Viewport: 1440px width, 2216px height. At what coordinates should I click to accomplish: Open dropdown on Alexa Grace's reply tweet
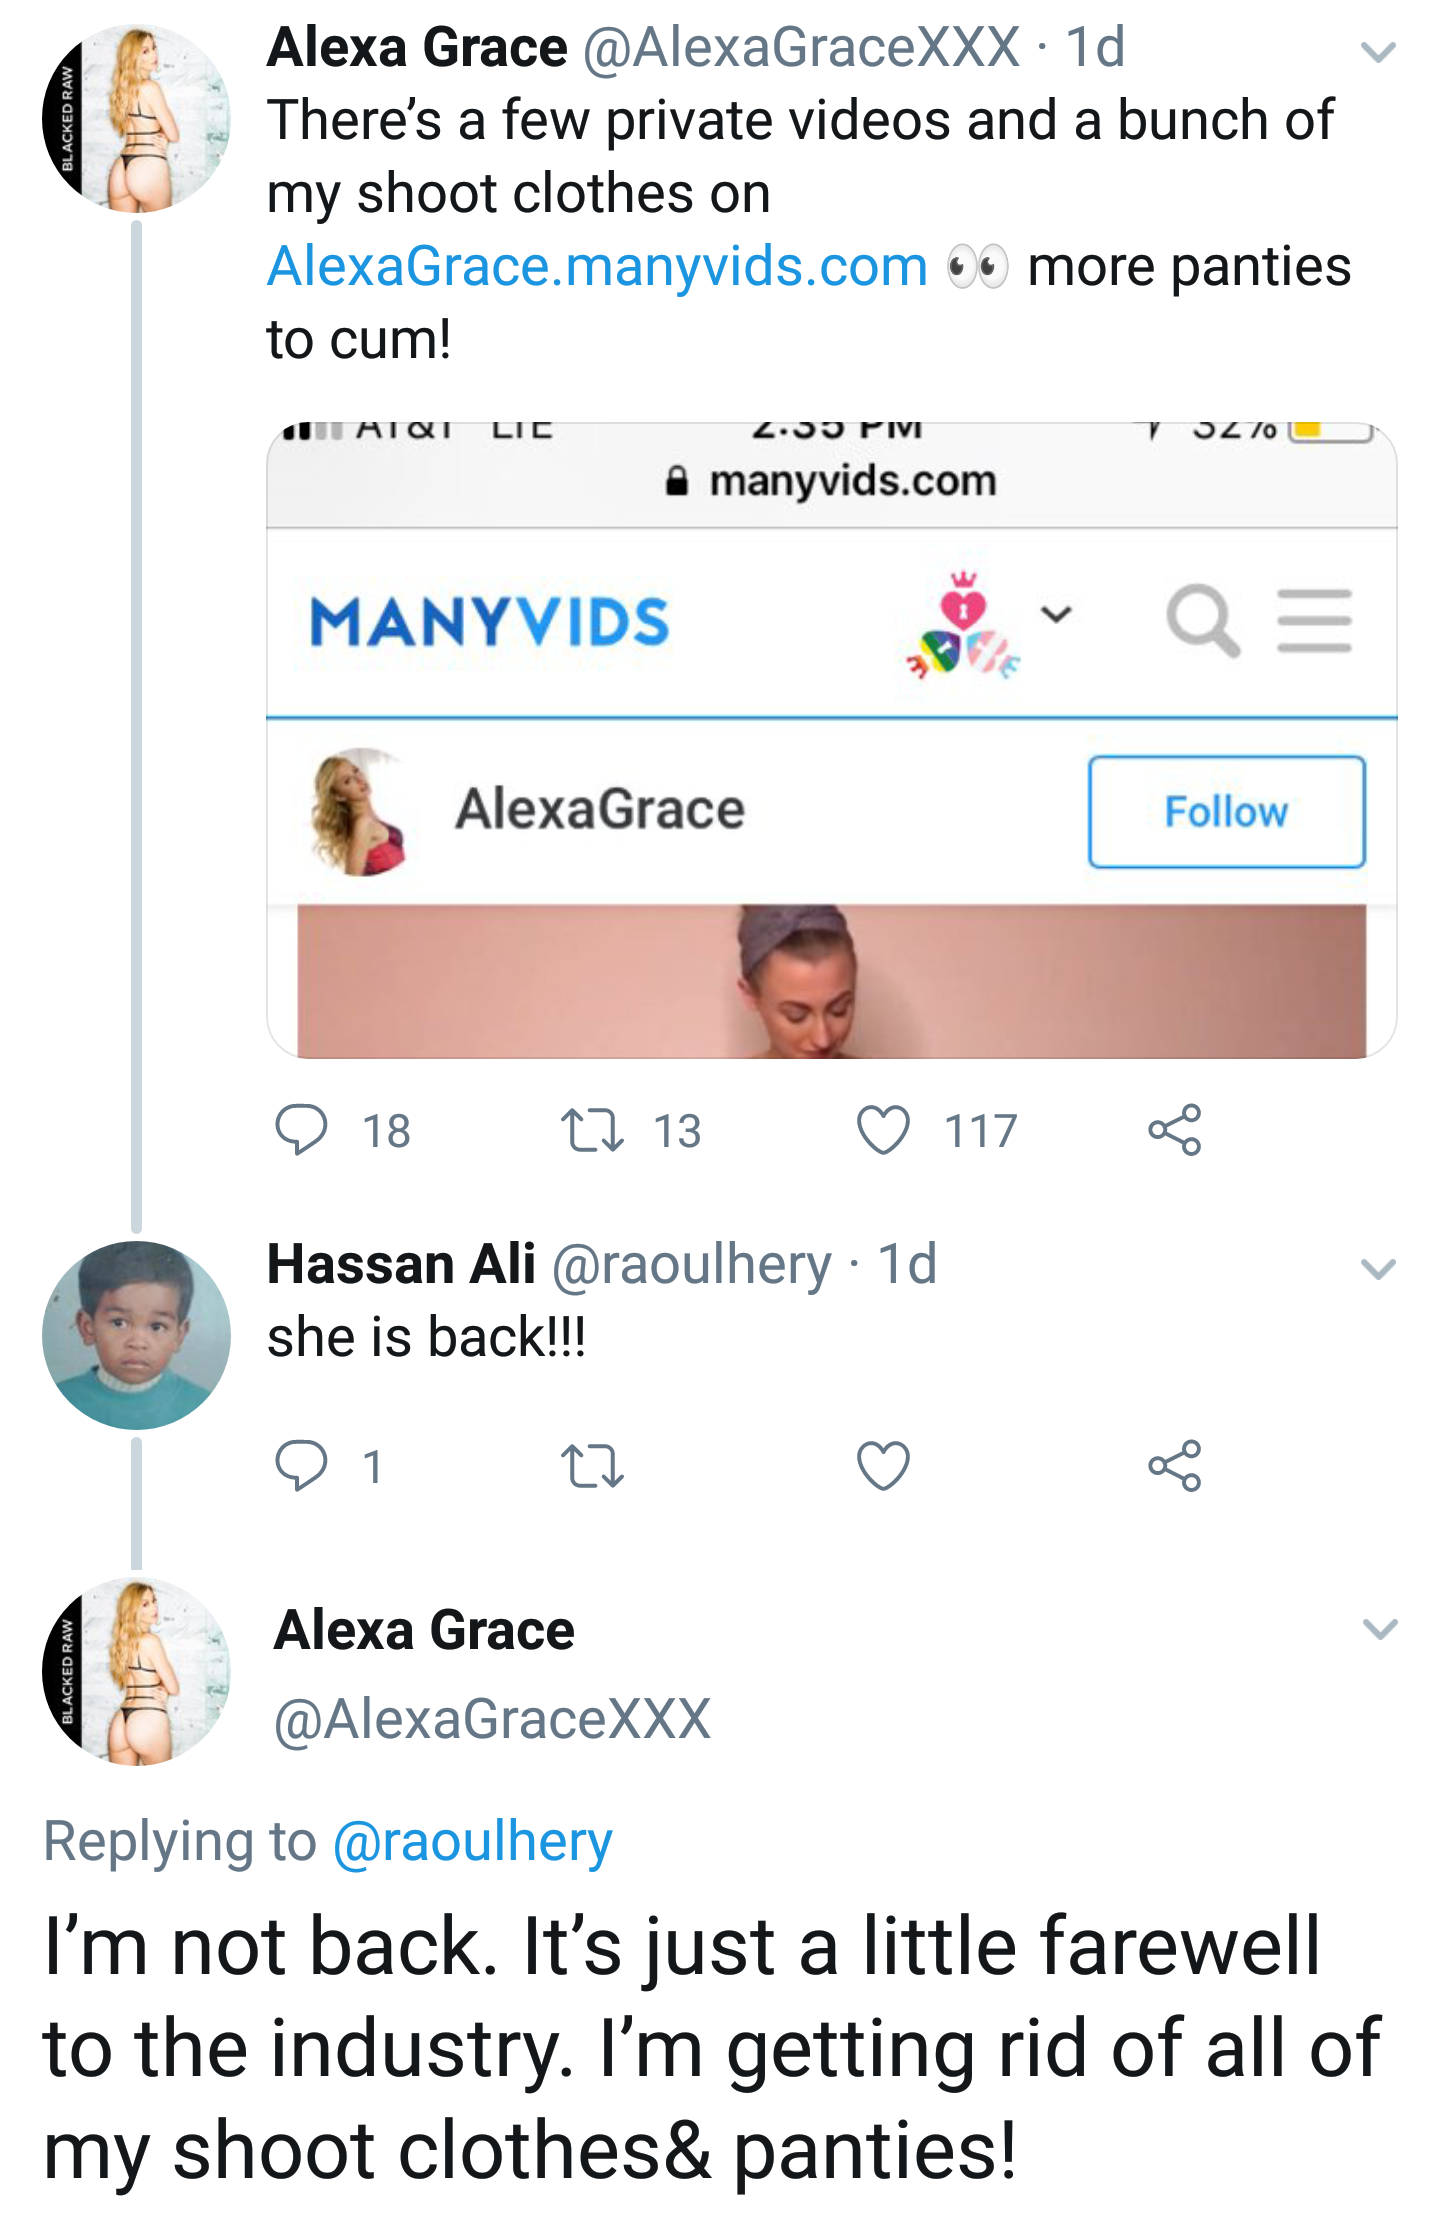[x=1379, y=1630]
